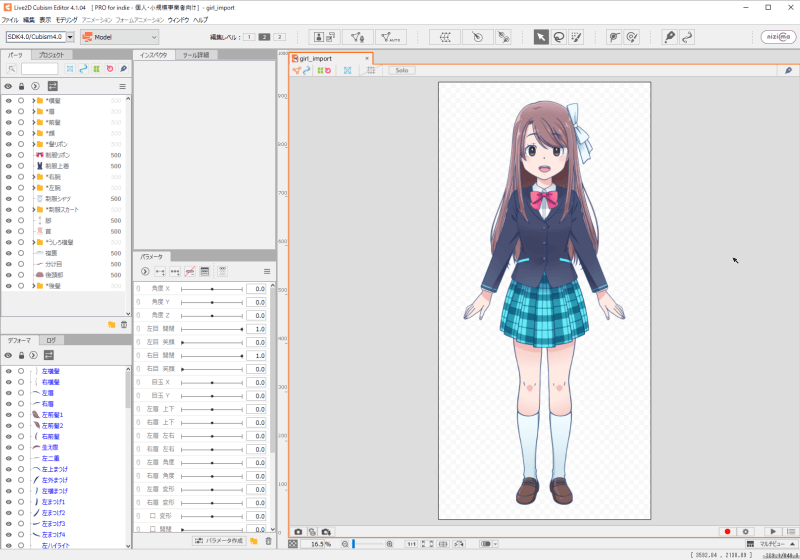800x560 pixels.
Task: Click the 1:1 zoom button
Action: [411, 544]
